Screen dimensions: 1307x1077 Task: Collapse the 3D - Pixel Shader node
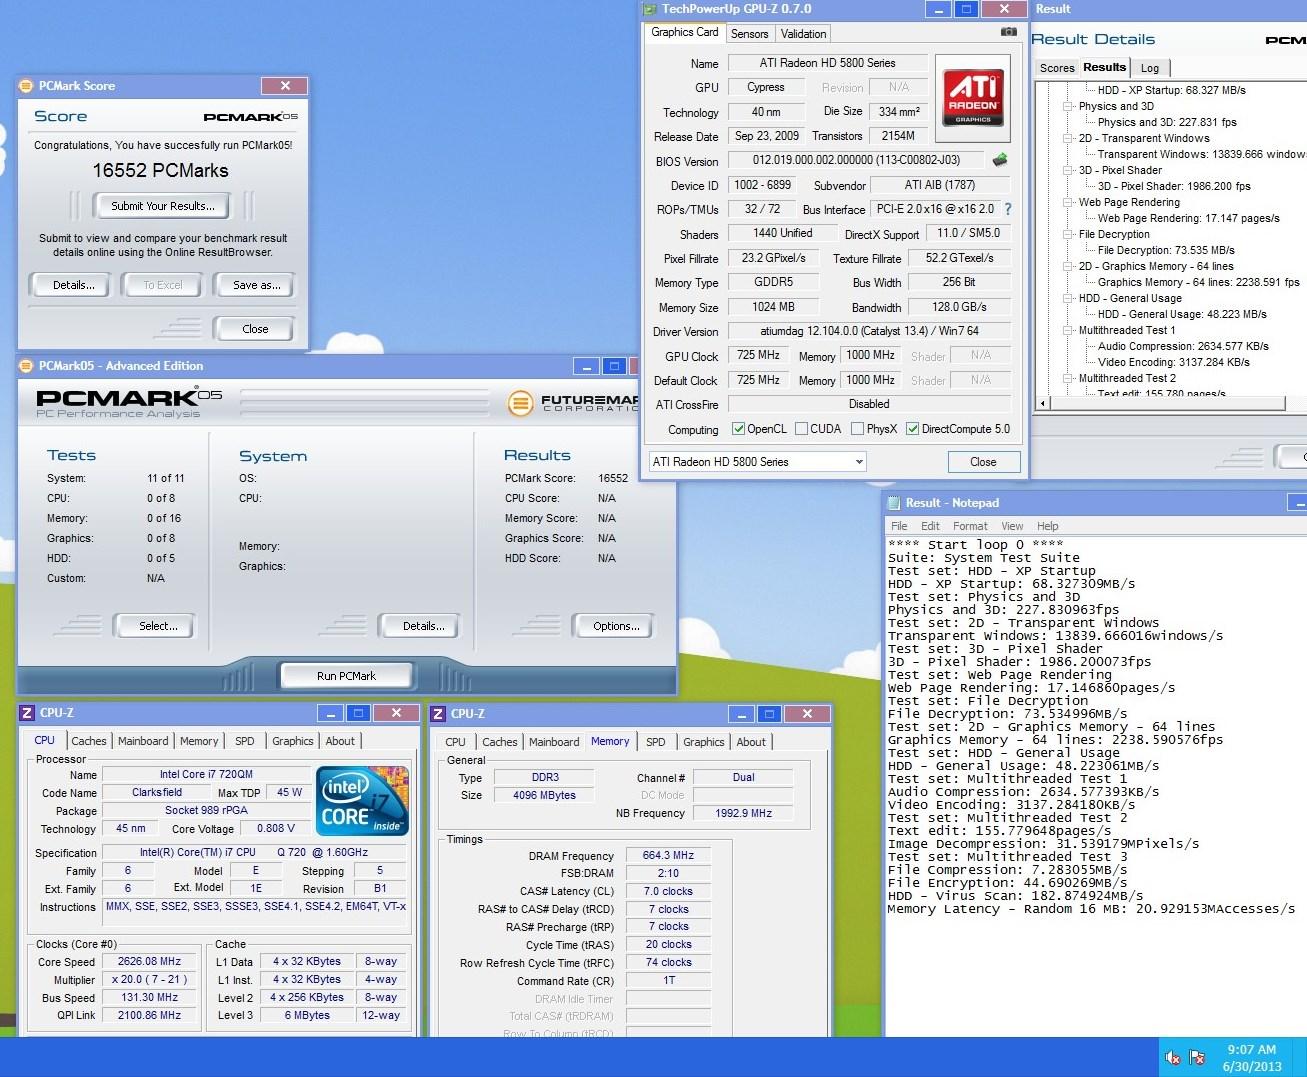click(x=1067, y=170)
